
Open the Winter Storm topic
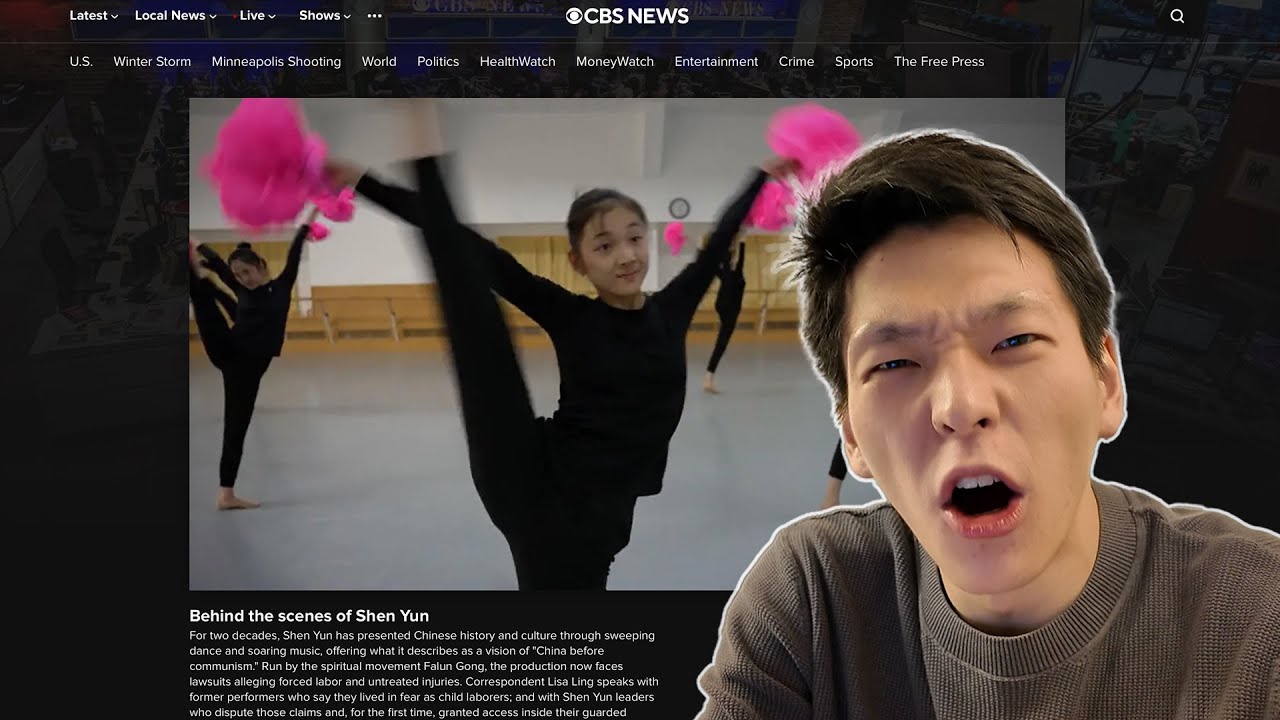[x=152, y=62]
